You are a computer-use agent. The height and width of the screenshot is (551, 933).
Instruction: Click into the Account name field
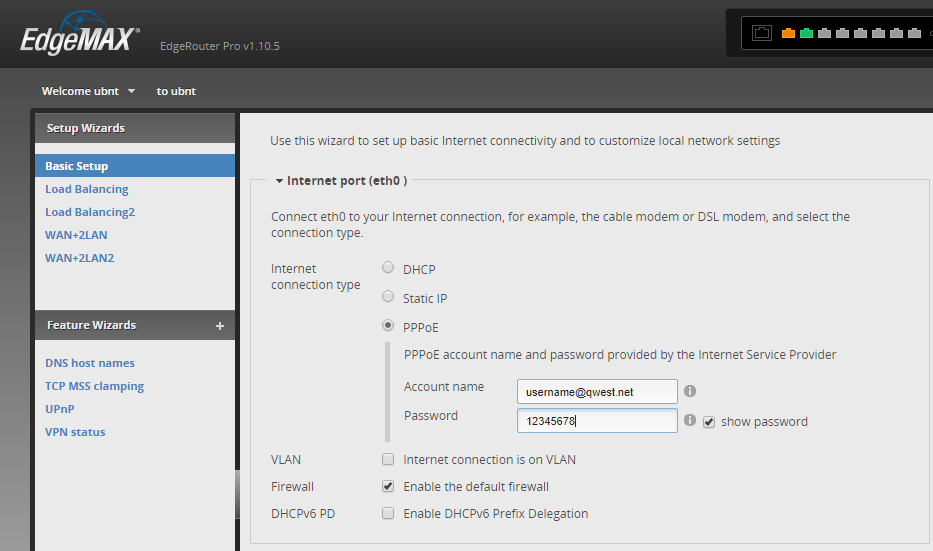[x=597, y=392]
